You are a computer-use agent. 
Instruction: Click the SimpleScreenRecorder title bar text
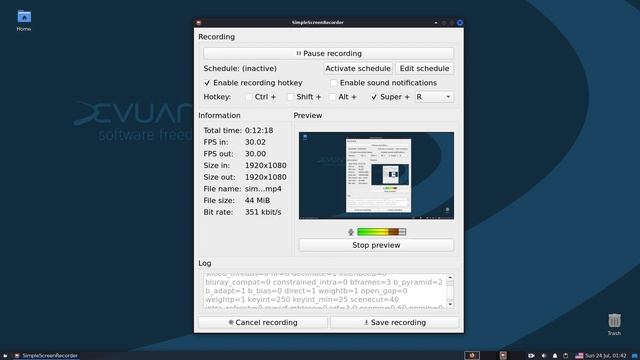(318, 22)
